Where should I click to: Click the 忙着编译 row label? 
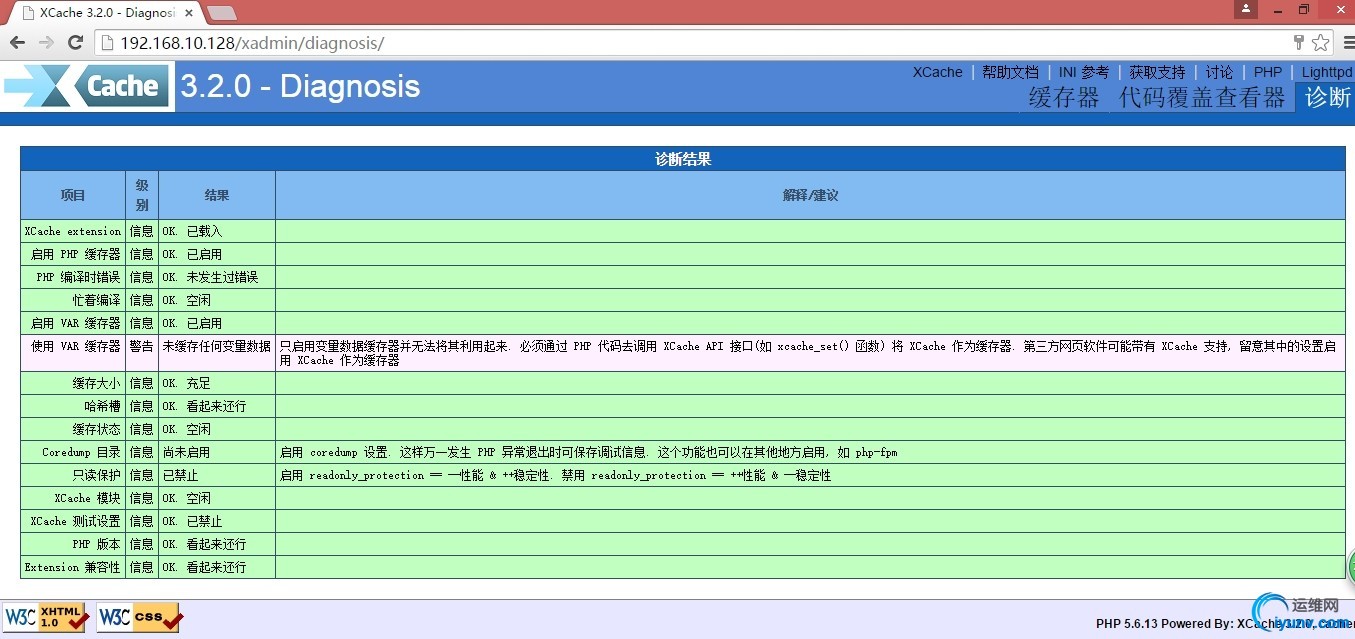pos(73,300)
